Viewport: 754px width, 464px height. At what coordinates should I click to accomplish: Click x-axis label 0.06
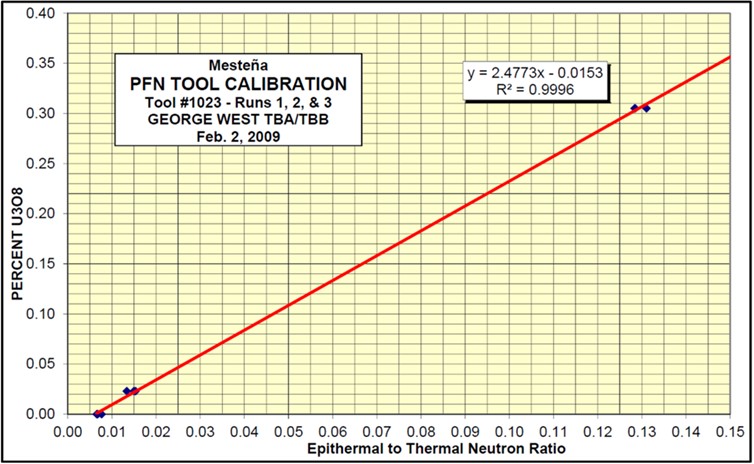pos(333,431)
